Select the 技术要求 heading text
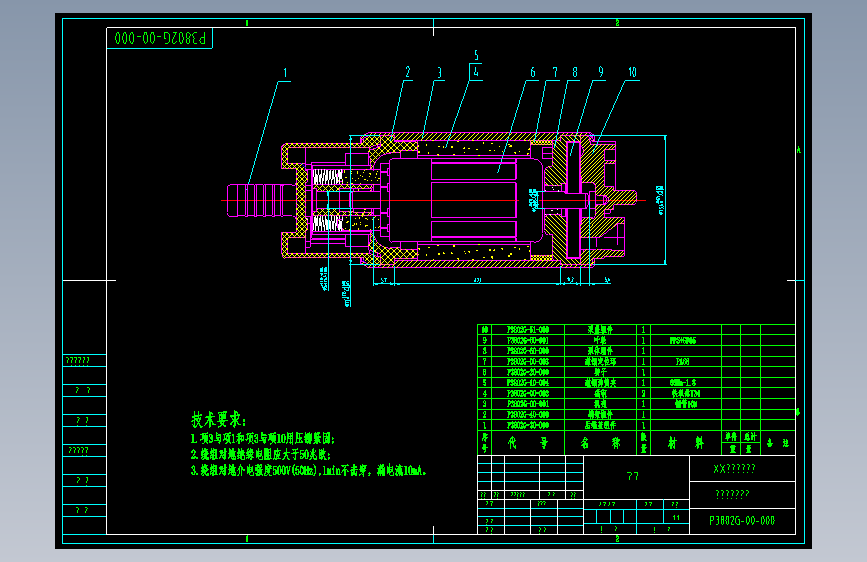Image resolution: width=867 pixels, height=562 pixels. pyautogui.click(x=218, y=419)
